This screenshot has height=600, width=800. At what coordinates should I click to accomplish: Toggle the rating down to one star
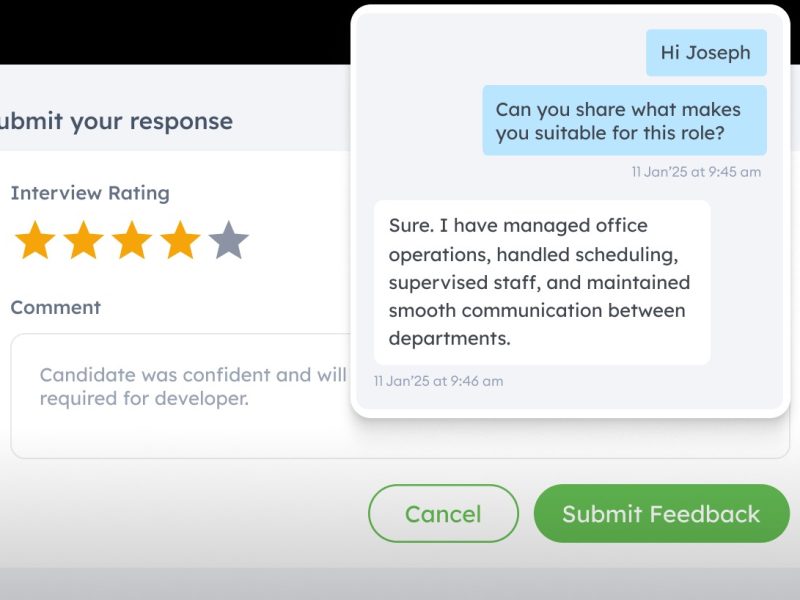pos(36,240)
